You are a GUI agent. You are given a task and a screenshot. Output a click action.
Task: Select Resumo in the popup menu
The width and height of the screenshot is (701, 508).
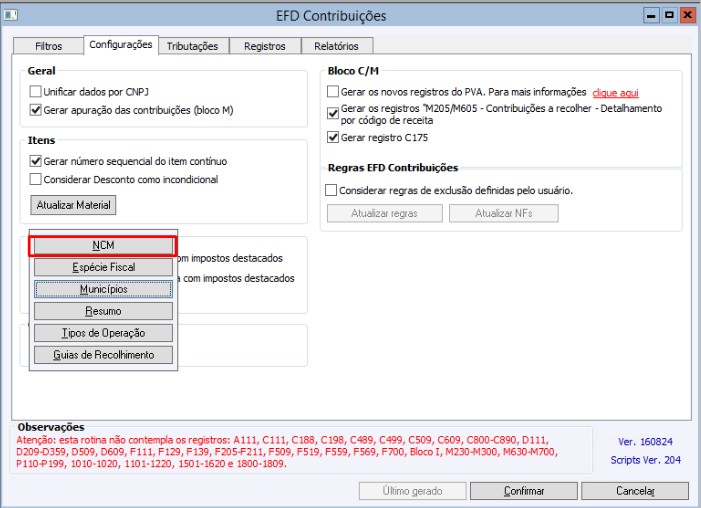point(103,311)
